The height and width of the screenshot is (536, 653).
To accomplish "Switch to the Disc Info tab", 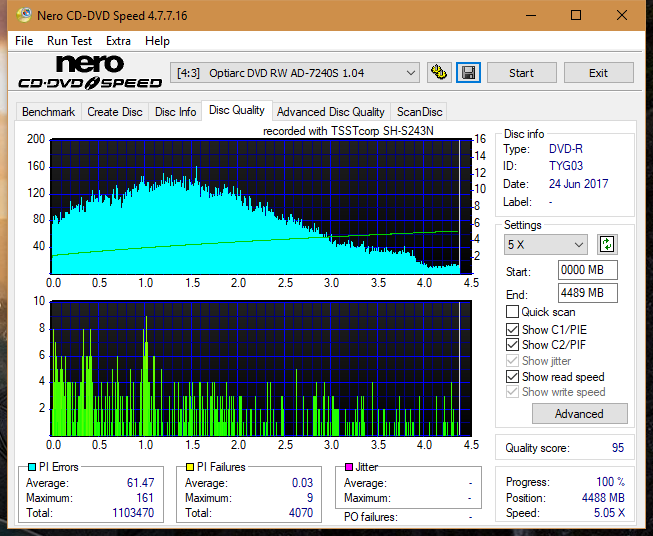I will 175,112.
